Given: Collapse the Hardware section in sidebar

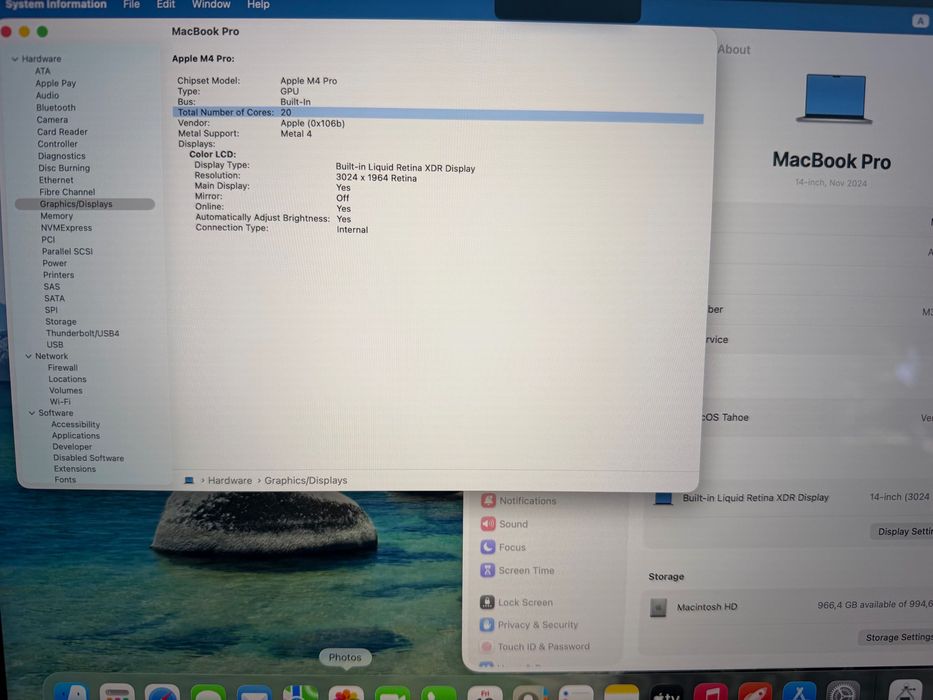Looking at the screenshot, I should point(15,58).
